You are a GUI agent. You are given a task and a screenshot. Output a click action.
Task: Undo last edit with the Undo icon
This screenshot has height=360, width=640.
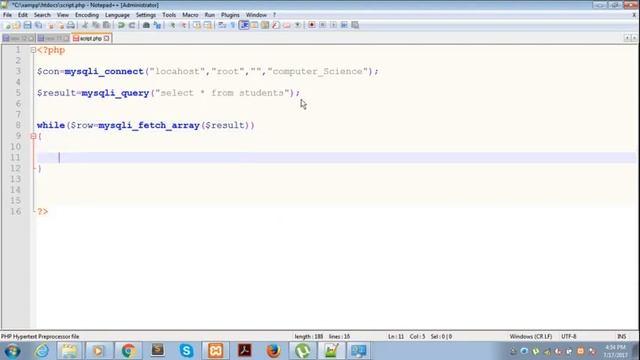(121, 25)
